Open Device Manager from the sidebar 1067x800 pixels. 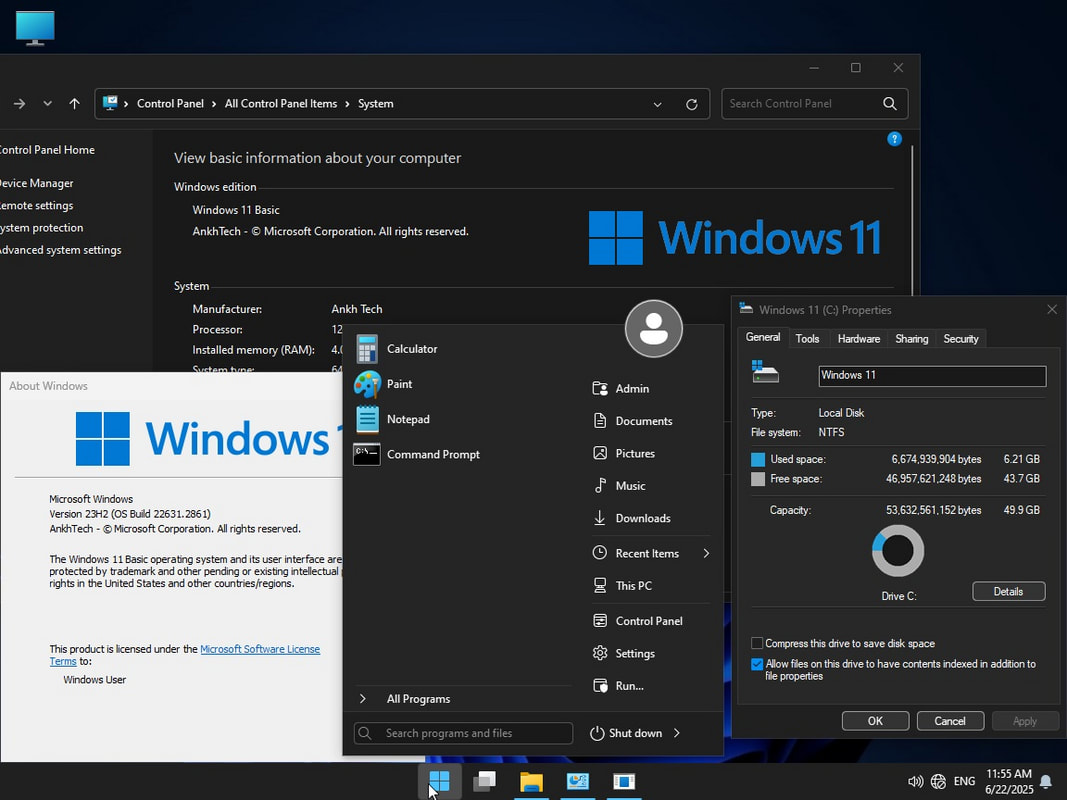(36, 183)
